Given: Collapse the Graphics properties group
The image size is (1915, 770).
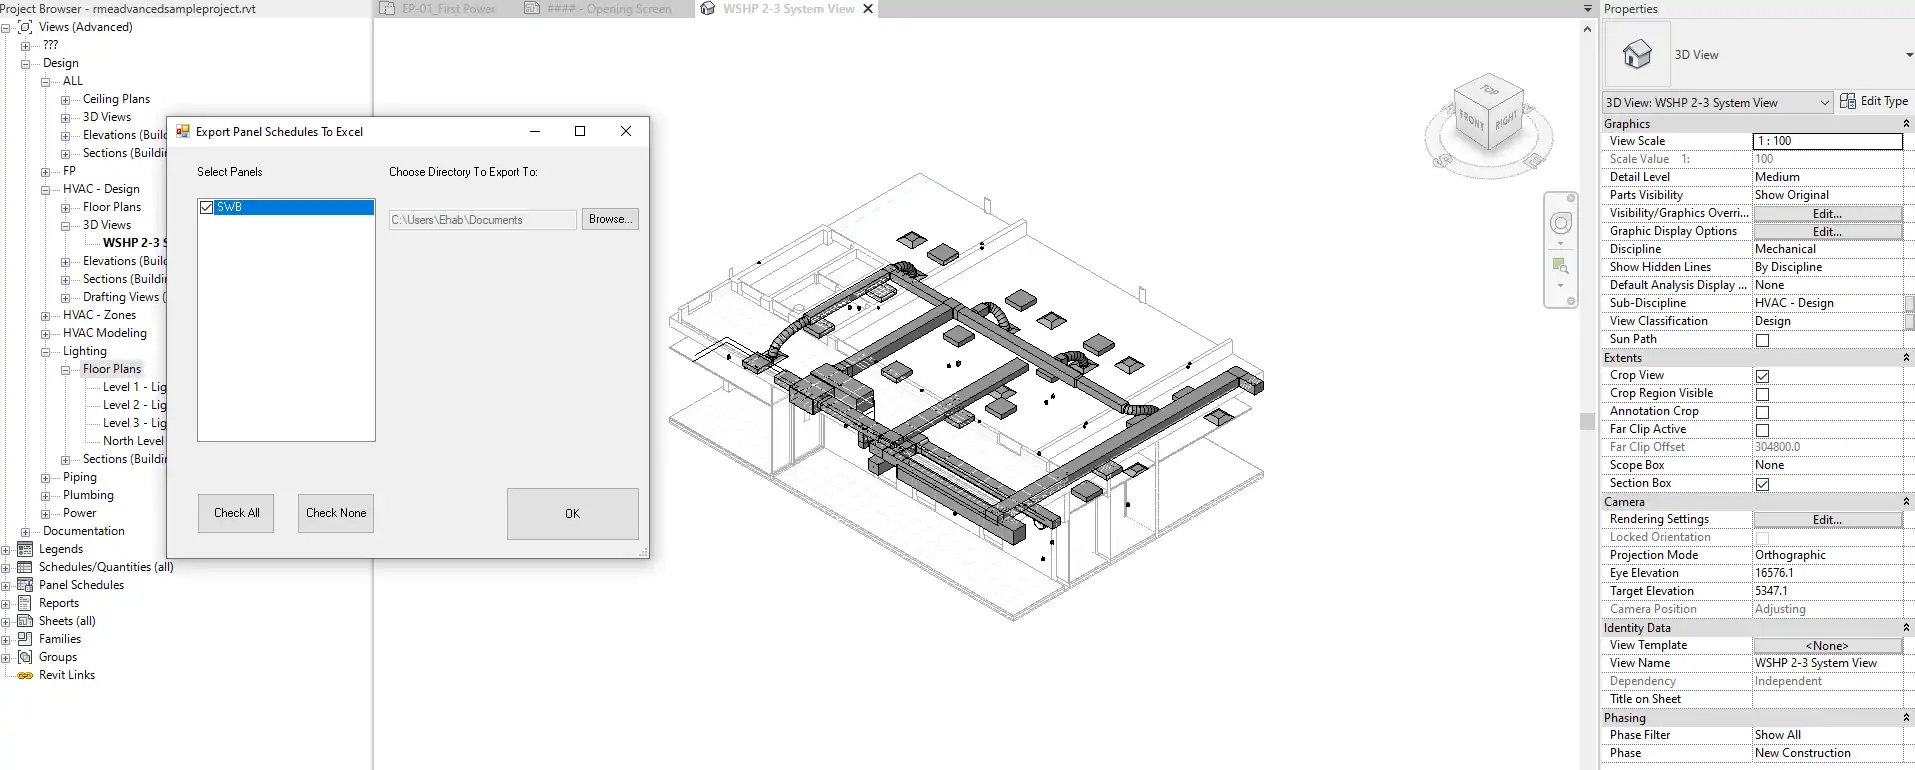Looking at the screenshot, I should pos(1906,124).
